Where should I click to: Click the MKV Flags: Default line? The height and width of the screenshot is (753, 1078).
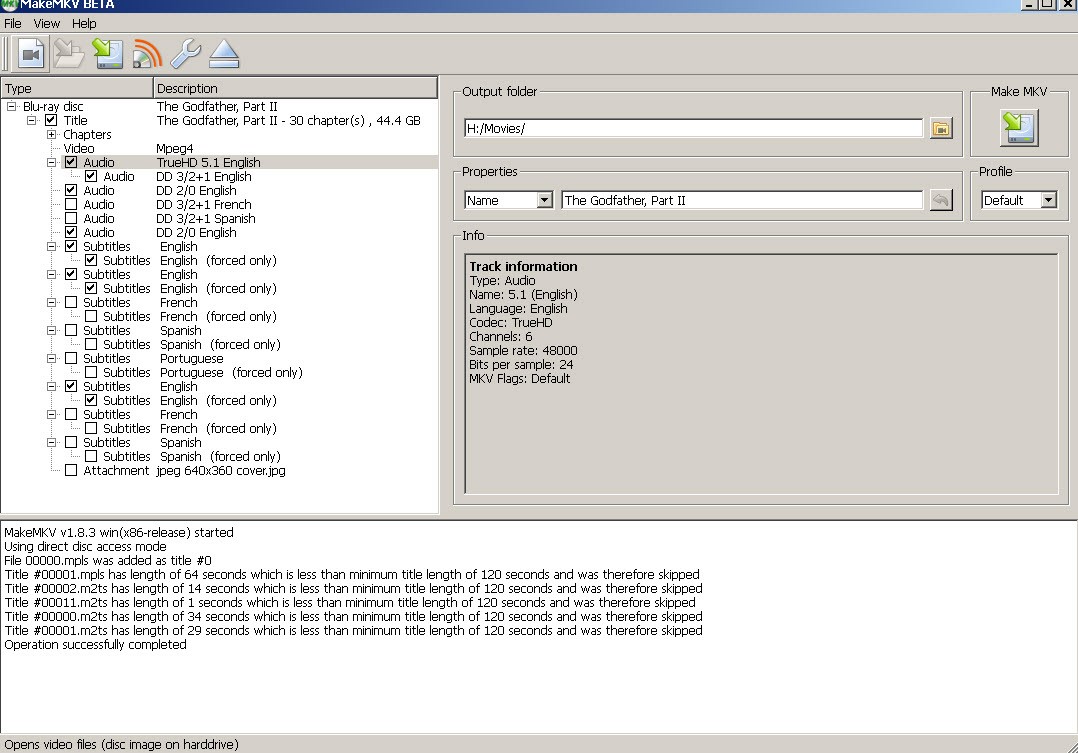pos(520,378)
